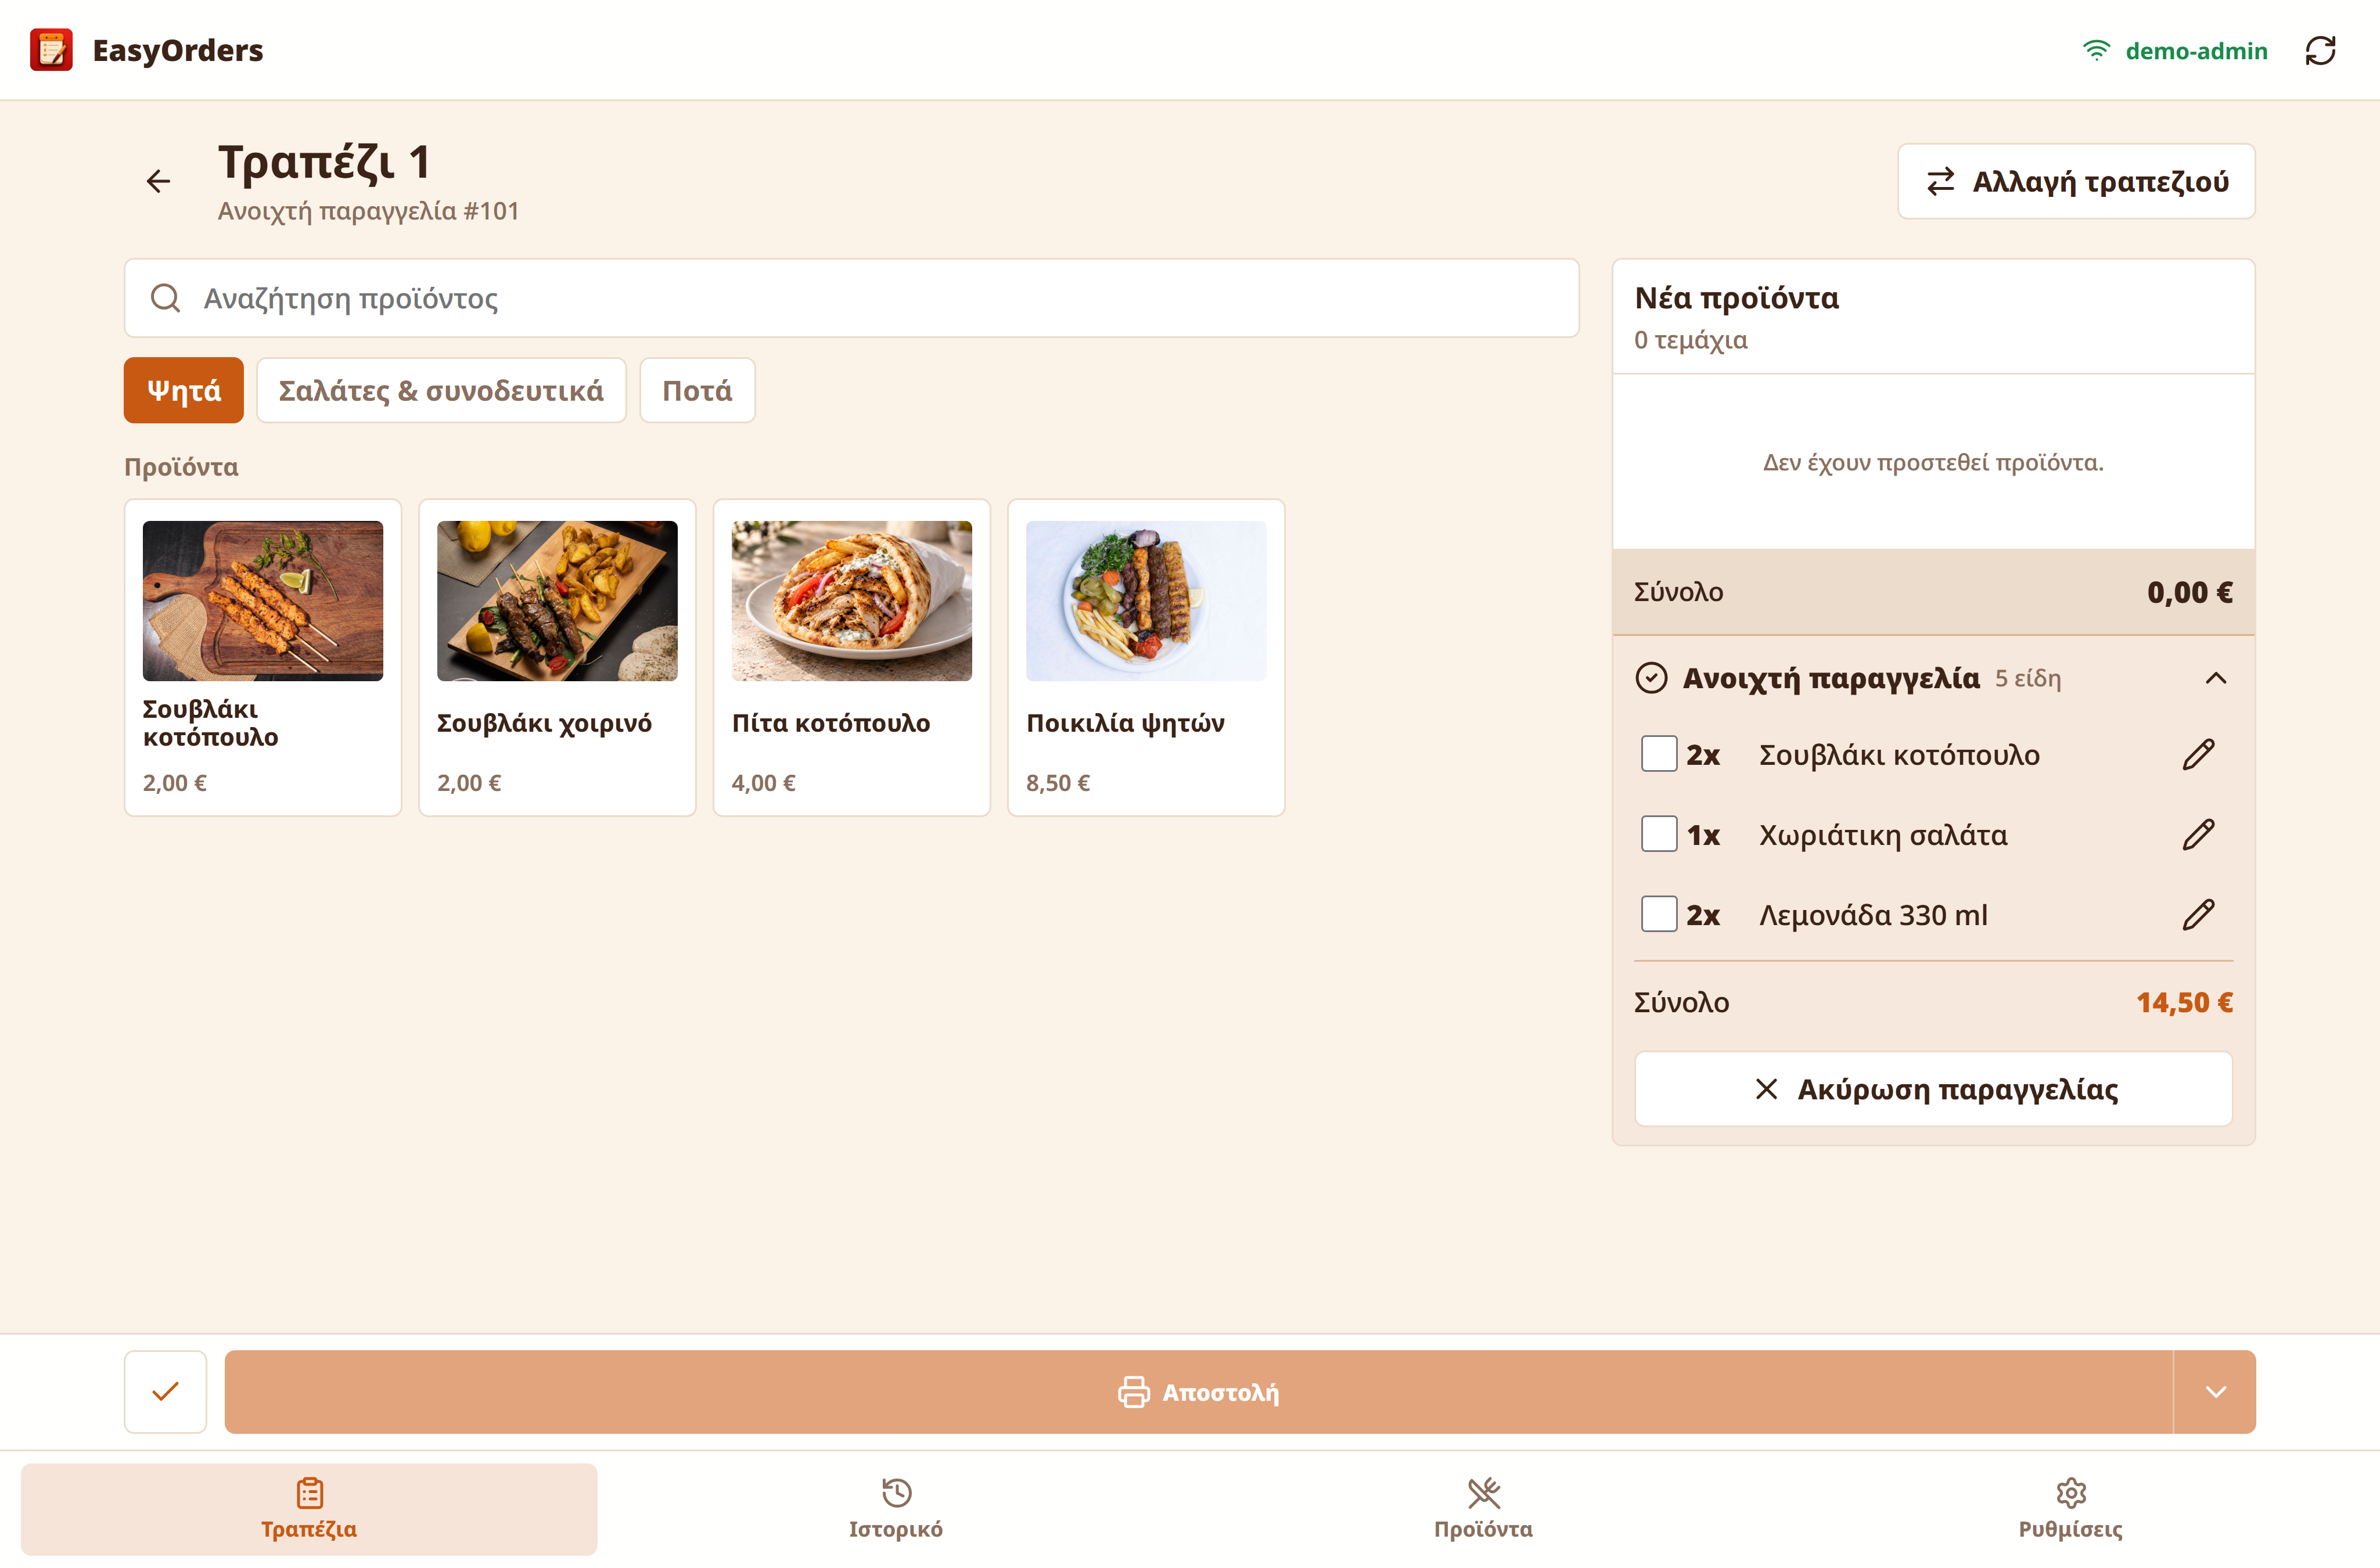Open the Ρυθμίσεις tab

2070,1509
